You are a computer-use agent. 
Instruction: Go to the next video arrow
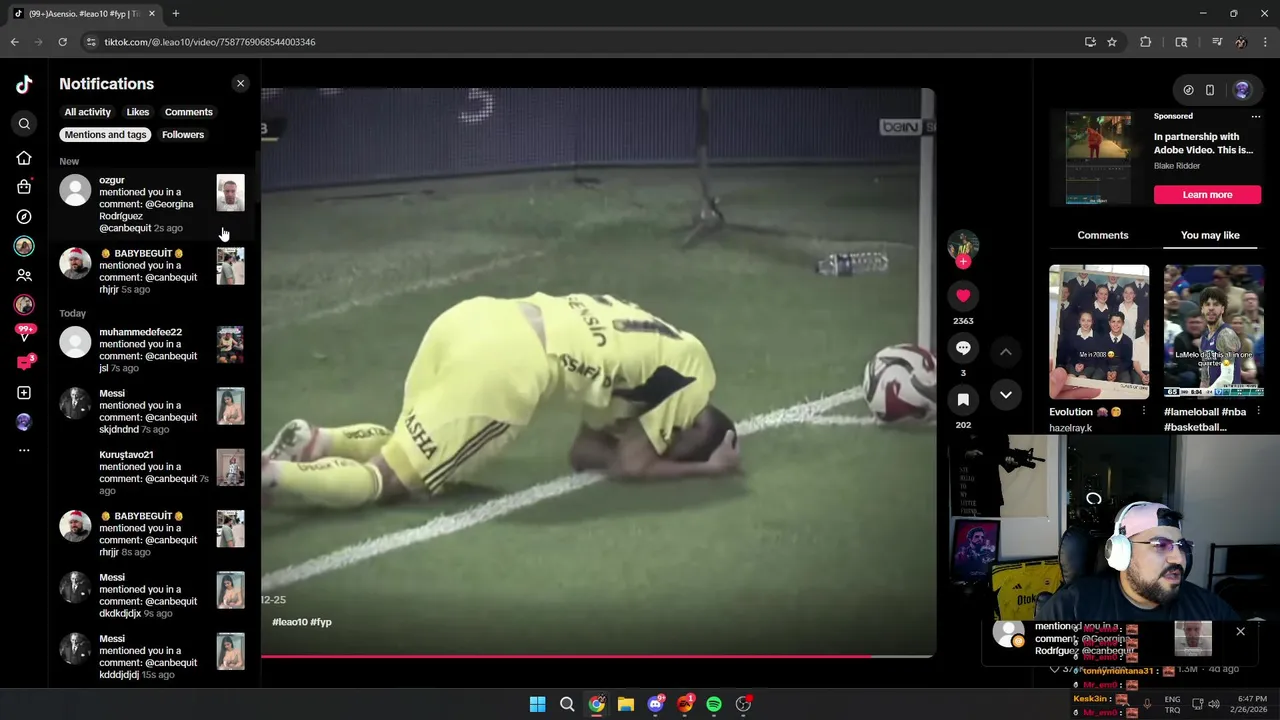pos(1006,395)
